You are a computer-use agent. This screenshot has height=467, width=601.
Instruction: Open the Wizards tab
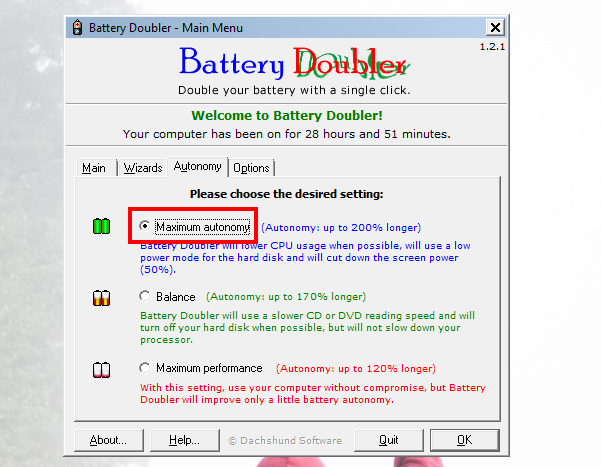pyautogui.click(x=143, y=168)
